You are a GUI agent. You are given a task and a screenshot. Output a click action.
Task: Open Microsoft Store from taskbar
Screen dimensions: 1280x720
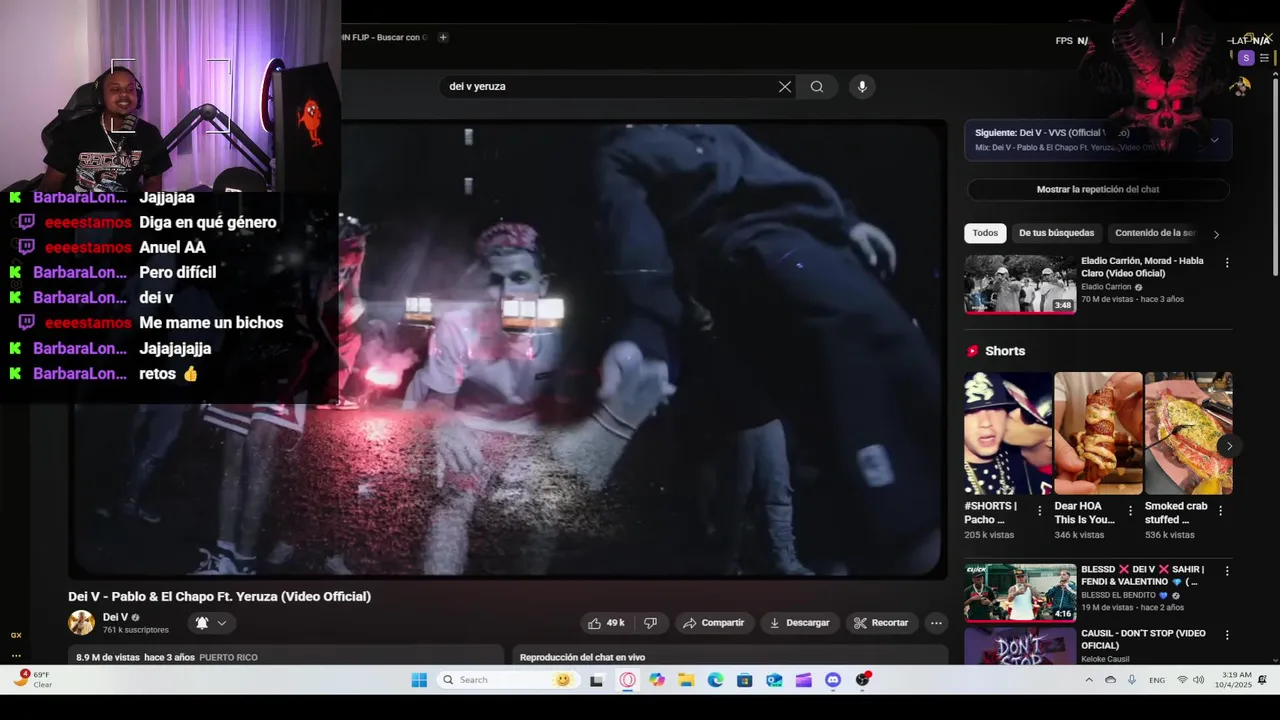click(x=744, y=680)
